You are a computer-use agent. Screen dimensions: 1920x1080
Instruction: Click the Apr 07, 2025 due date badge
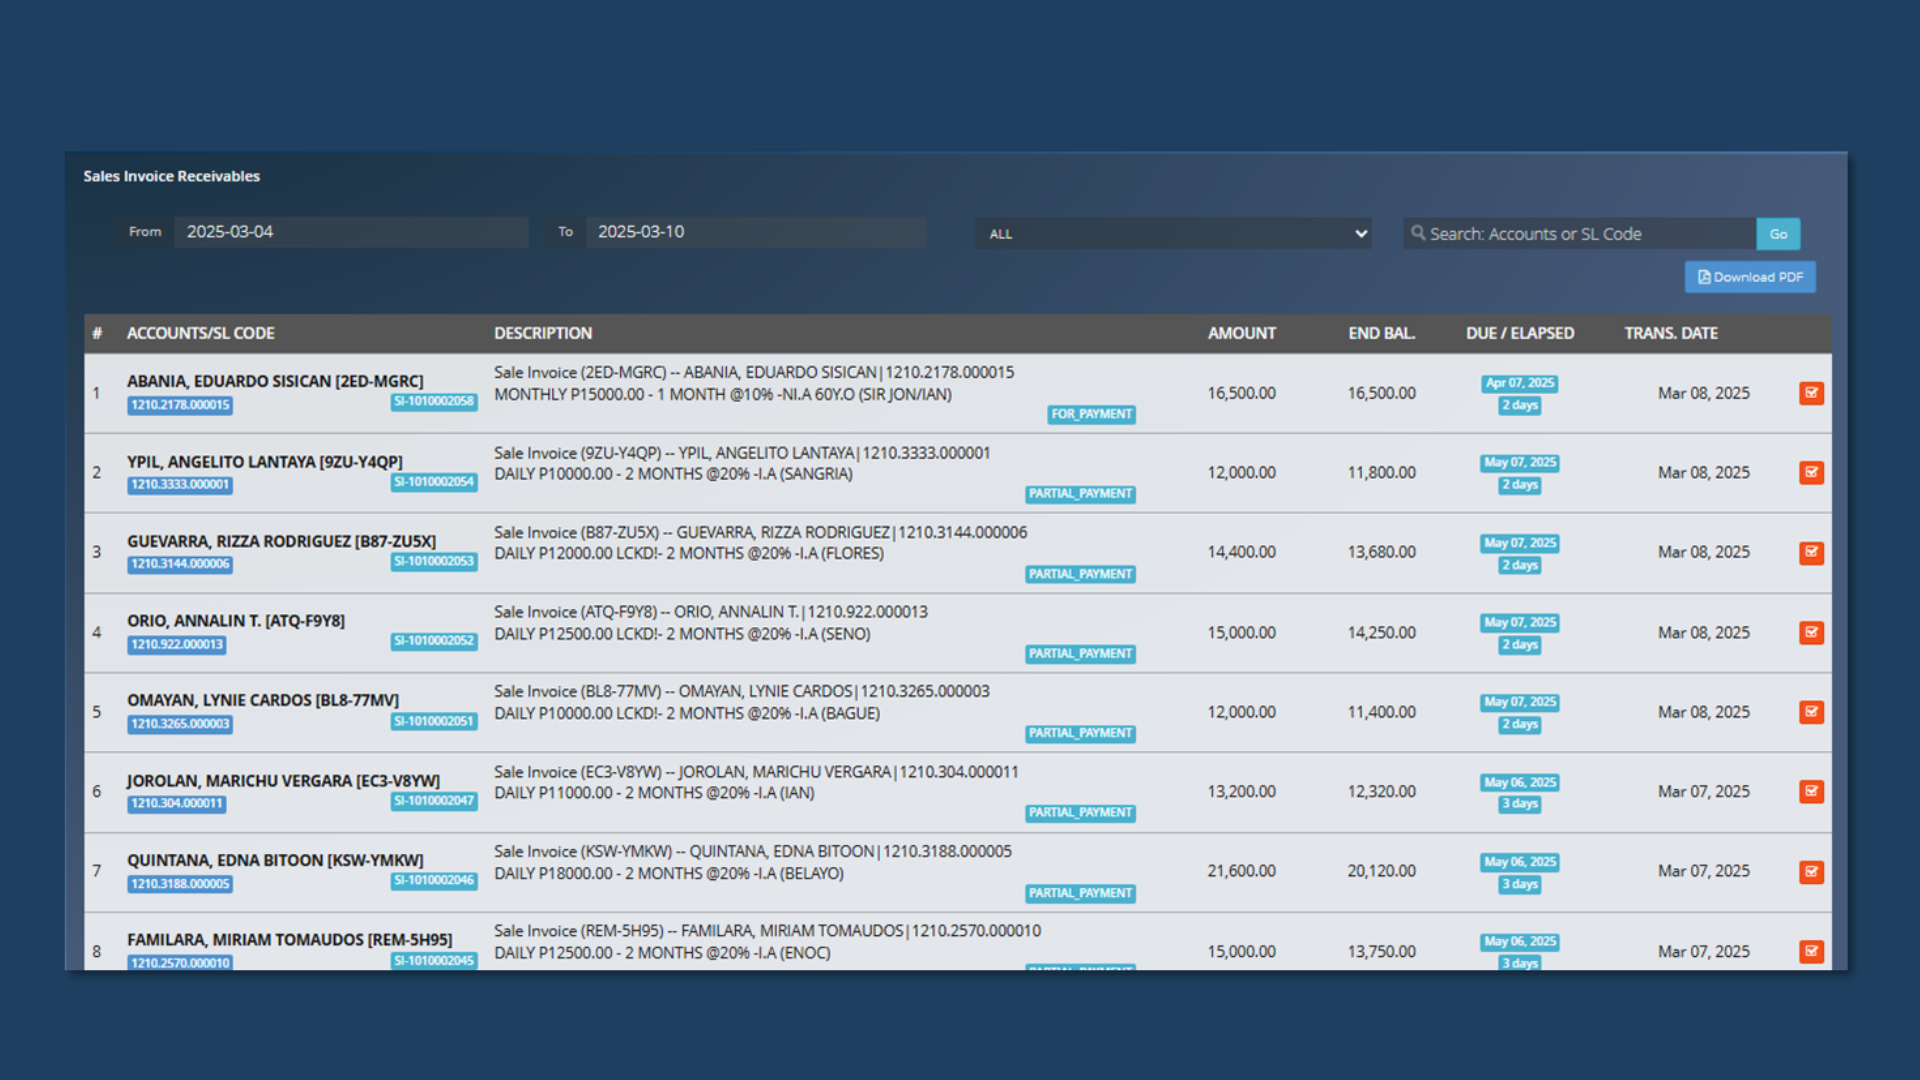1520,383
